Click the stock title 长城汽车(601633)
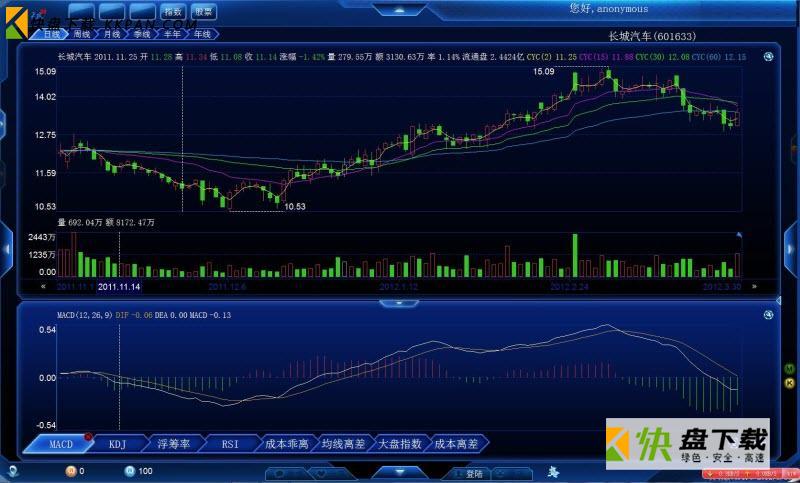Viewport: 800px width, 483px height. click(652, 36)
